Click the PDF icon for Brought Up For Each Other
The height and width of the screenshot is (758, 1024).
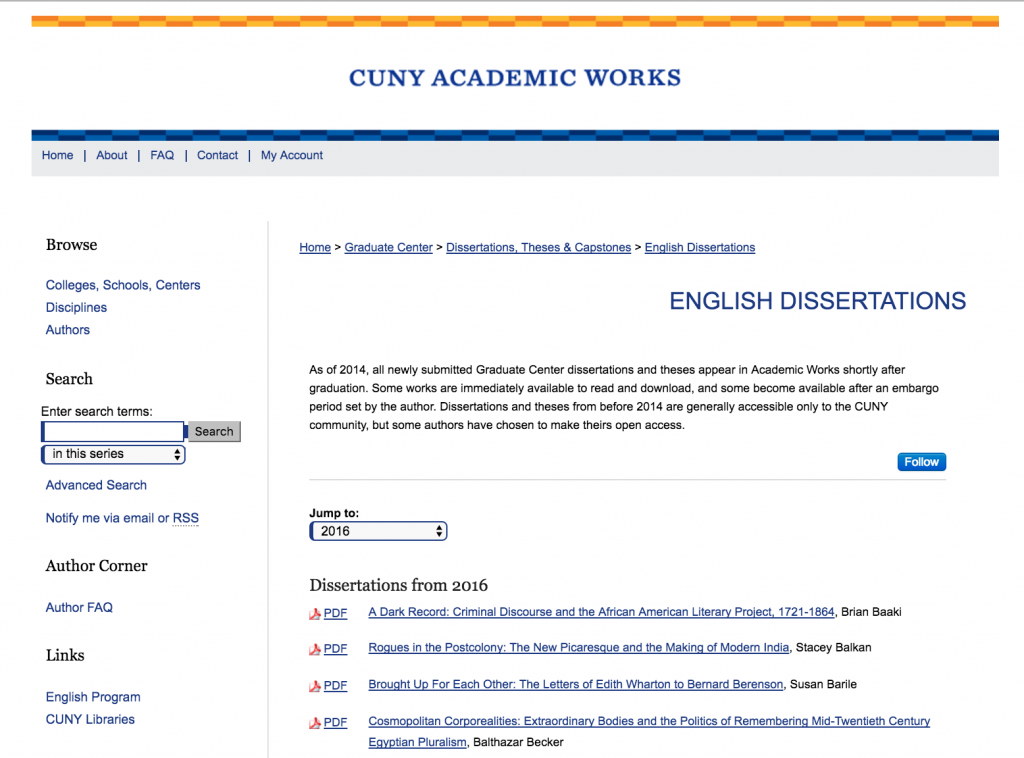(x=315, y=686)
